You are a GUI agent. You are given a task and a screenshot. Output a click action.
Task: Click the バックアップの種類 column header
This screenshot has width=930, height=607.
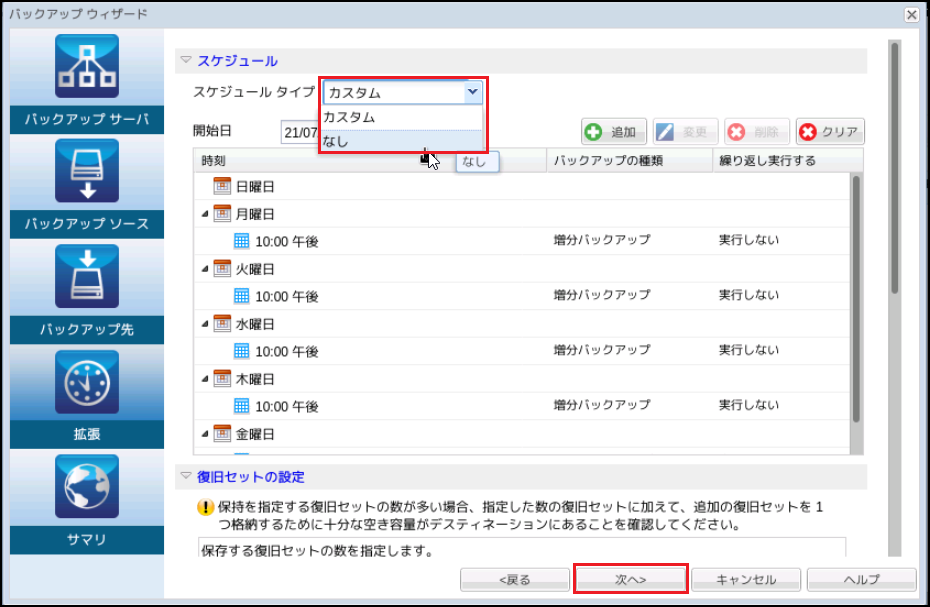tap(629, 160)
